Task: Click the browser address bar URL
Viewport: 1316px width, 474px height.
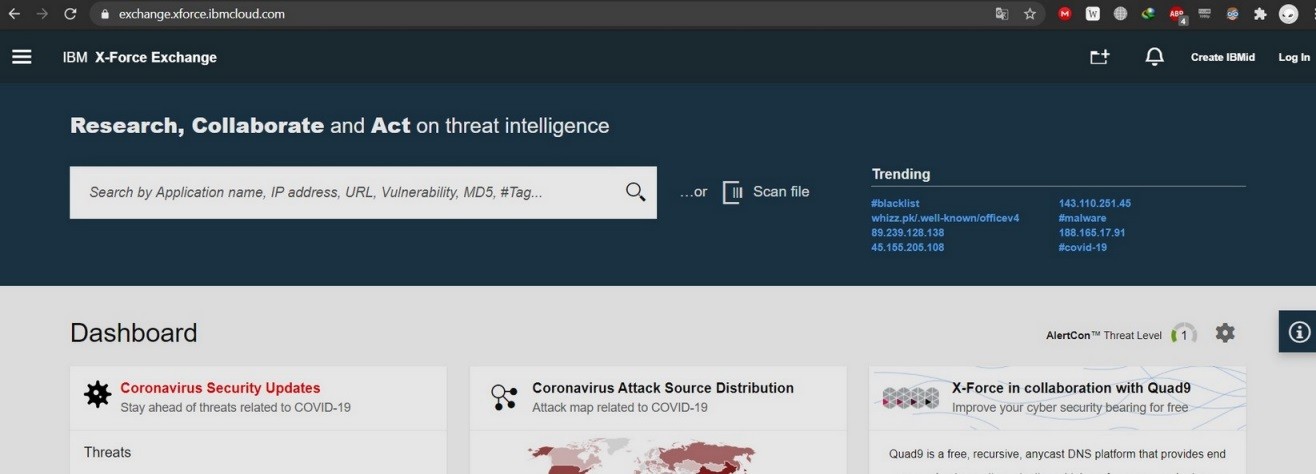Action: pos(201,14)
